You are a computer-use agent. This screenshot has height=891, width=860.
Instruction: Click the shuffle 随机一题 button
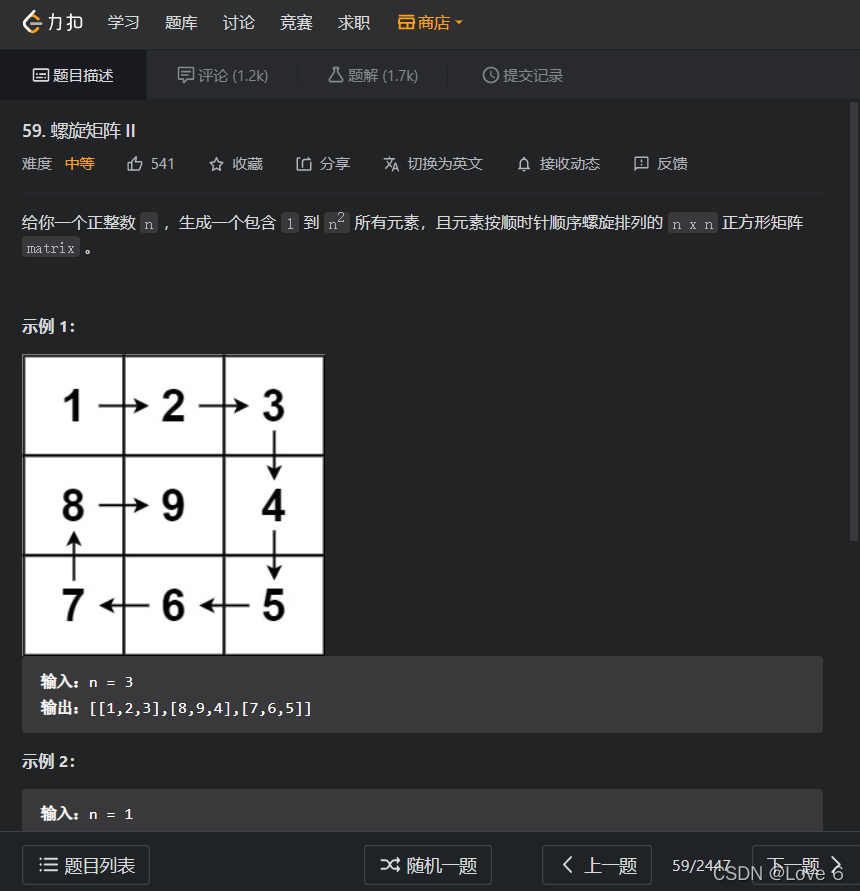[427, 865]
